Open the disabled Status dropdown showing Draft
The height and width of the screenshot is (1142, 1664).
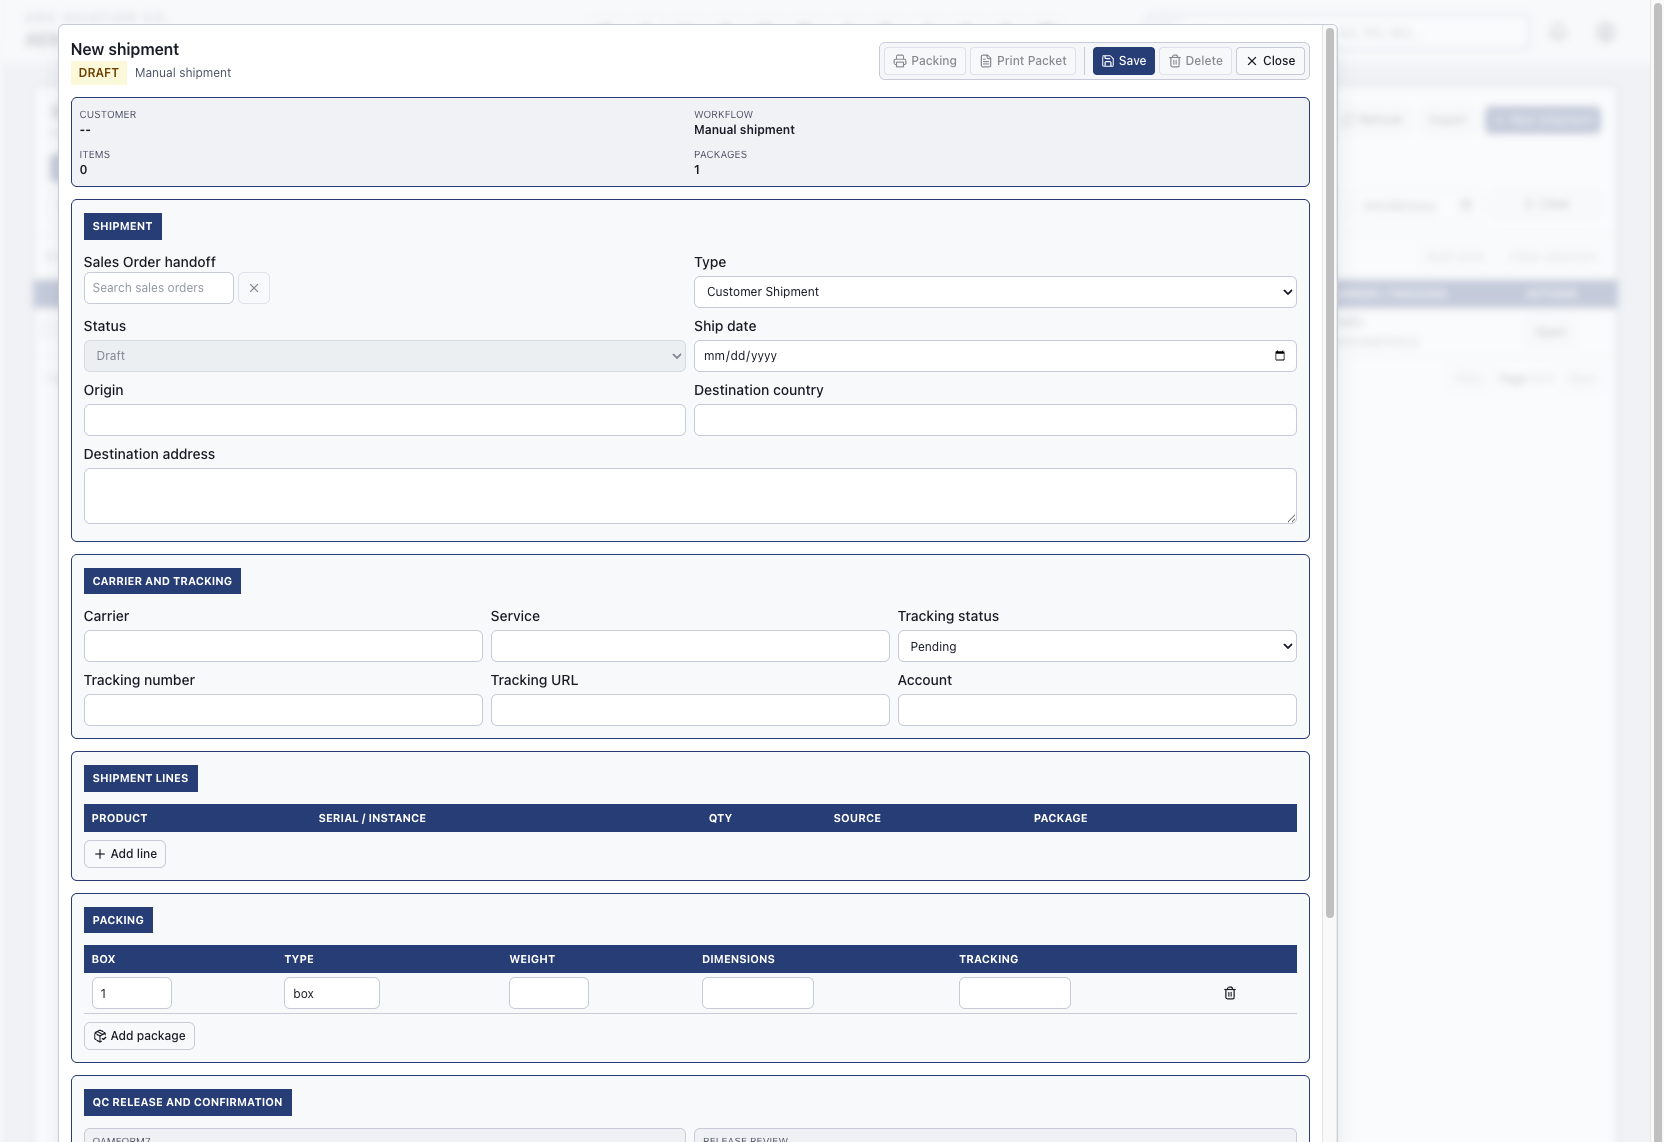point(385,356)
